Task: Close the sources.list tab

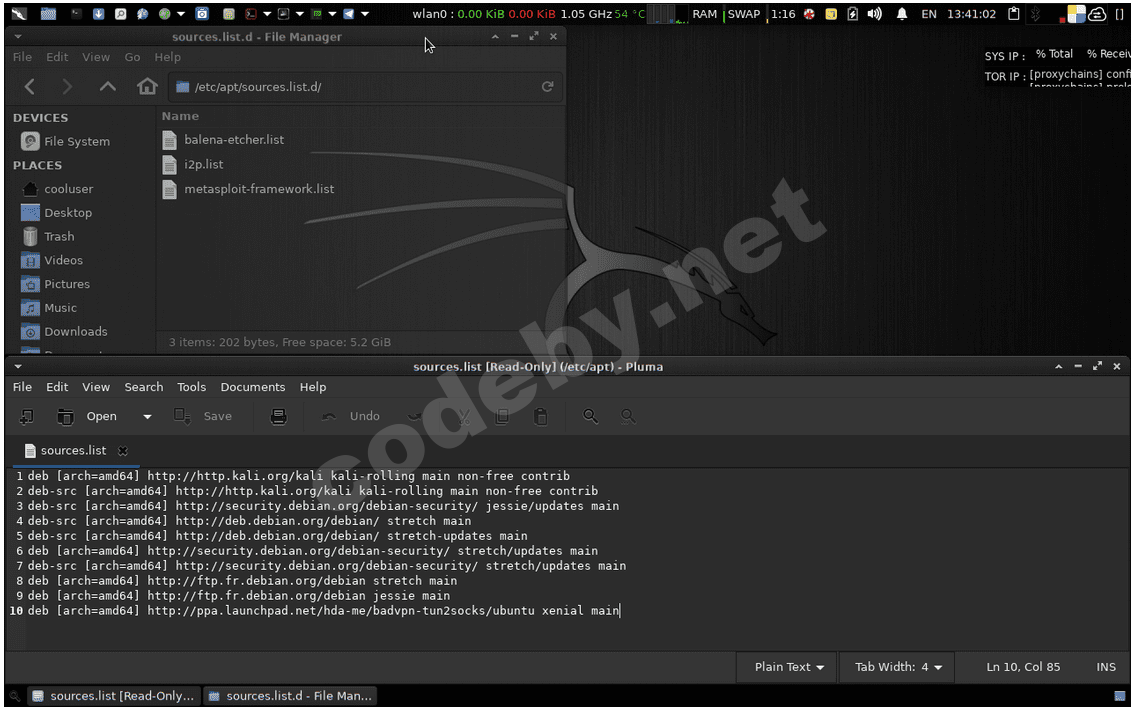Action: [123, 451]
